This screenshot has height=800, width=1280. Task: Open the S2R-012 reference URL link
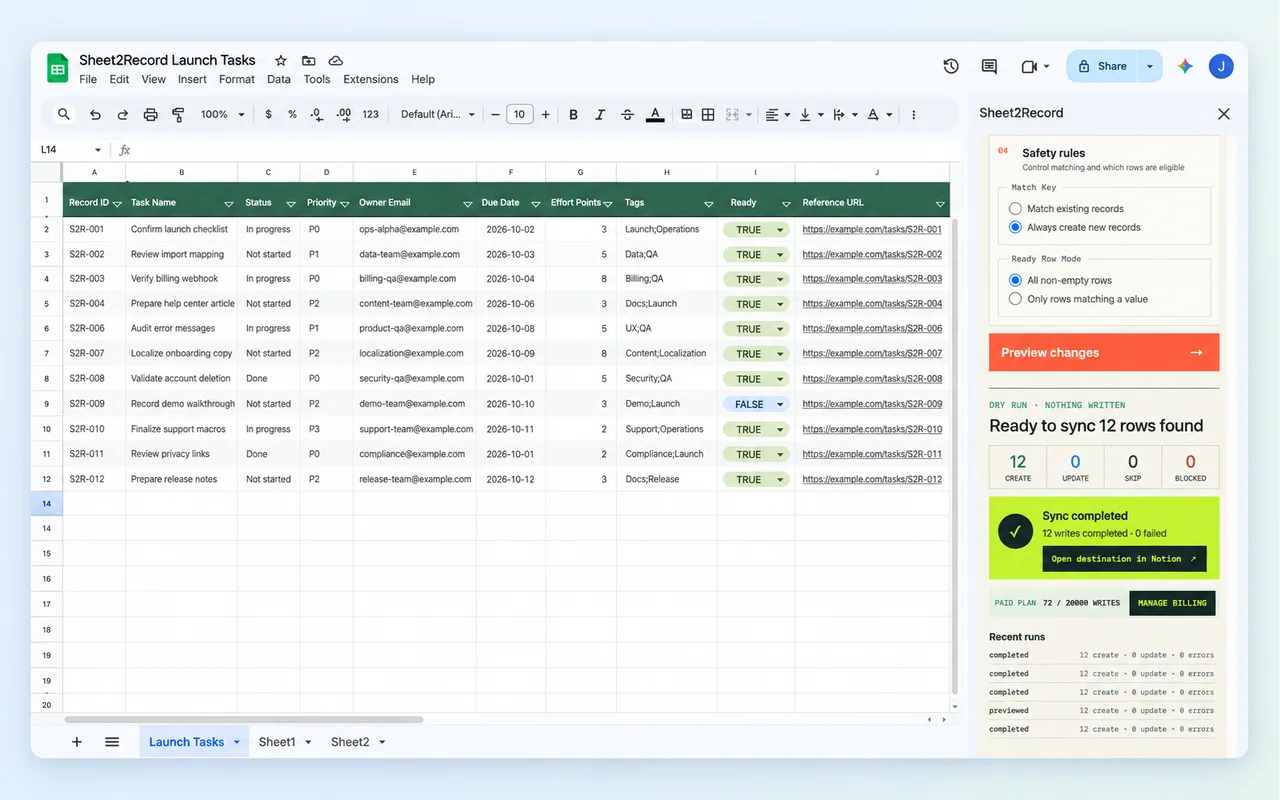coord(872,479)
